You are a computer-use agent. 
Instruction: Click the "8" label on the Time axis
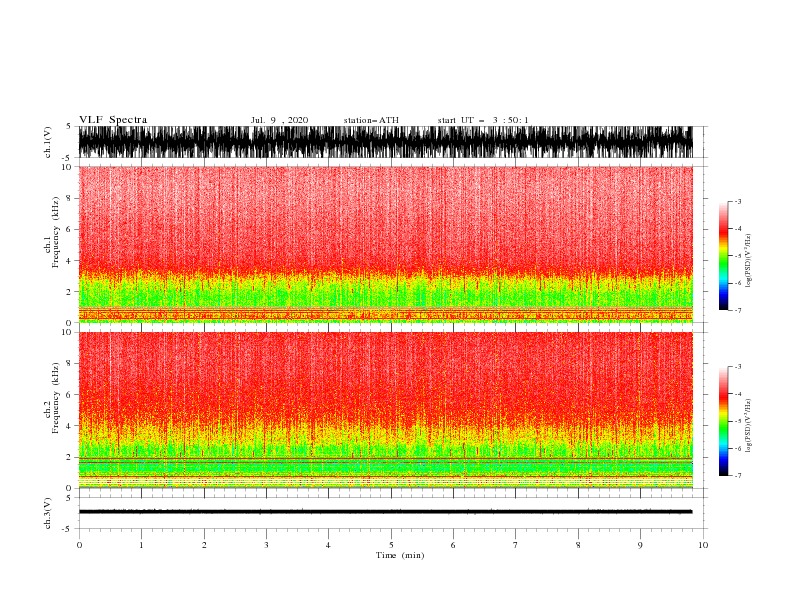(578, 545)
